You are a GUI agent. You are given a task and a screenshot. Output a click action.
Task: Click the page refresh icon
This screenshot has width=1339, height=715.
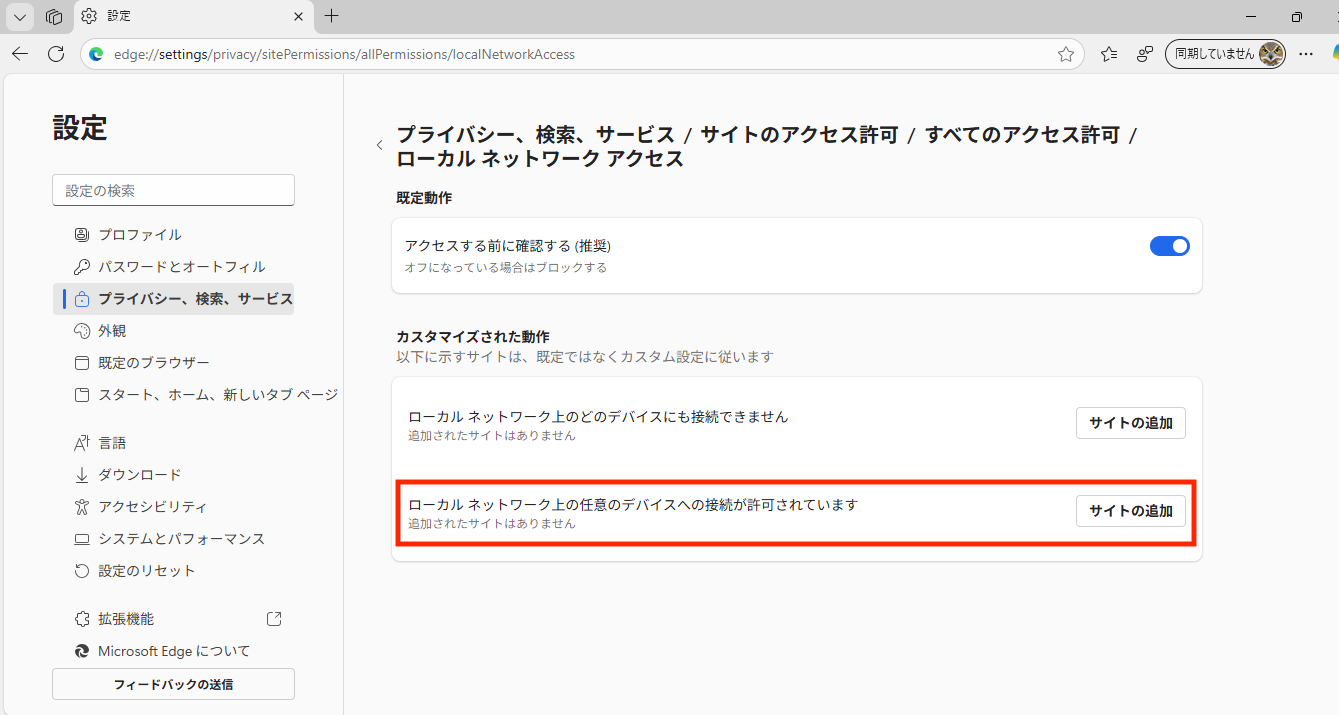point(56,54)
